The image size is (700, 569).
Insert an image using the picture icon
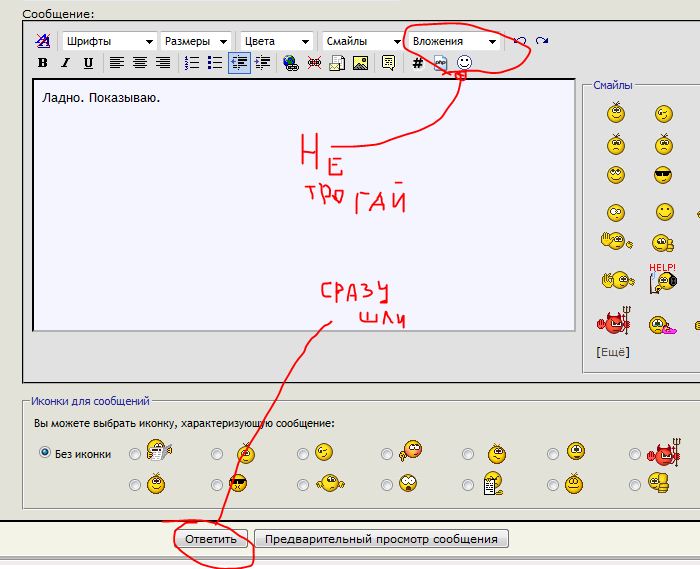(x=360, y=63)
